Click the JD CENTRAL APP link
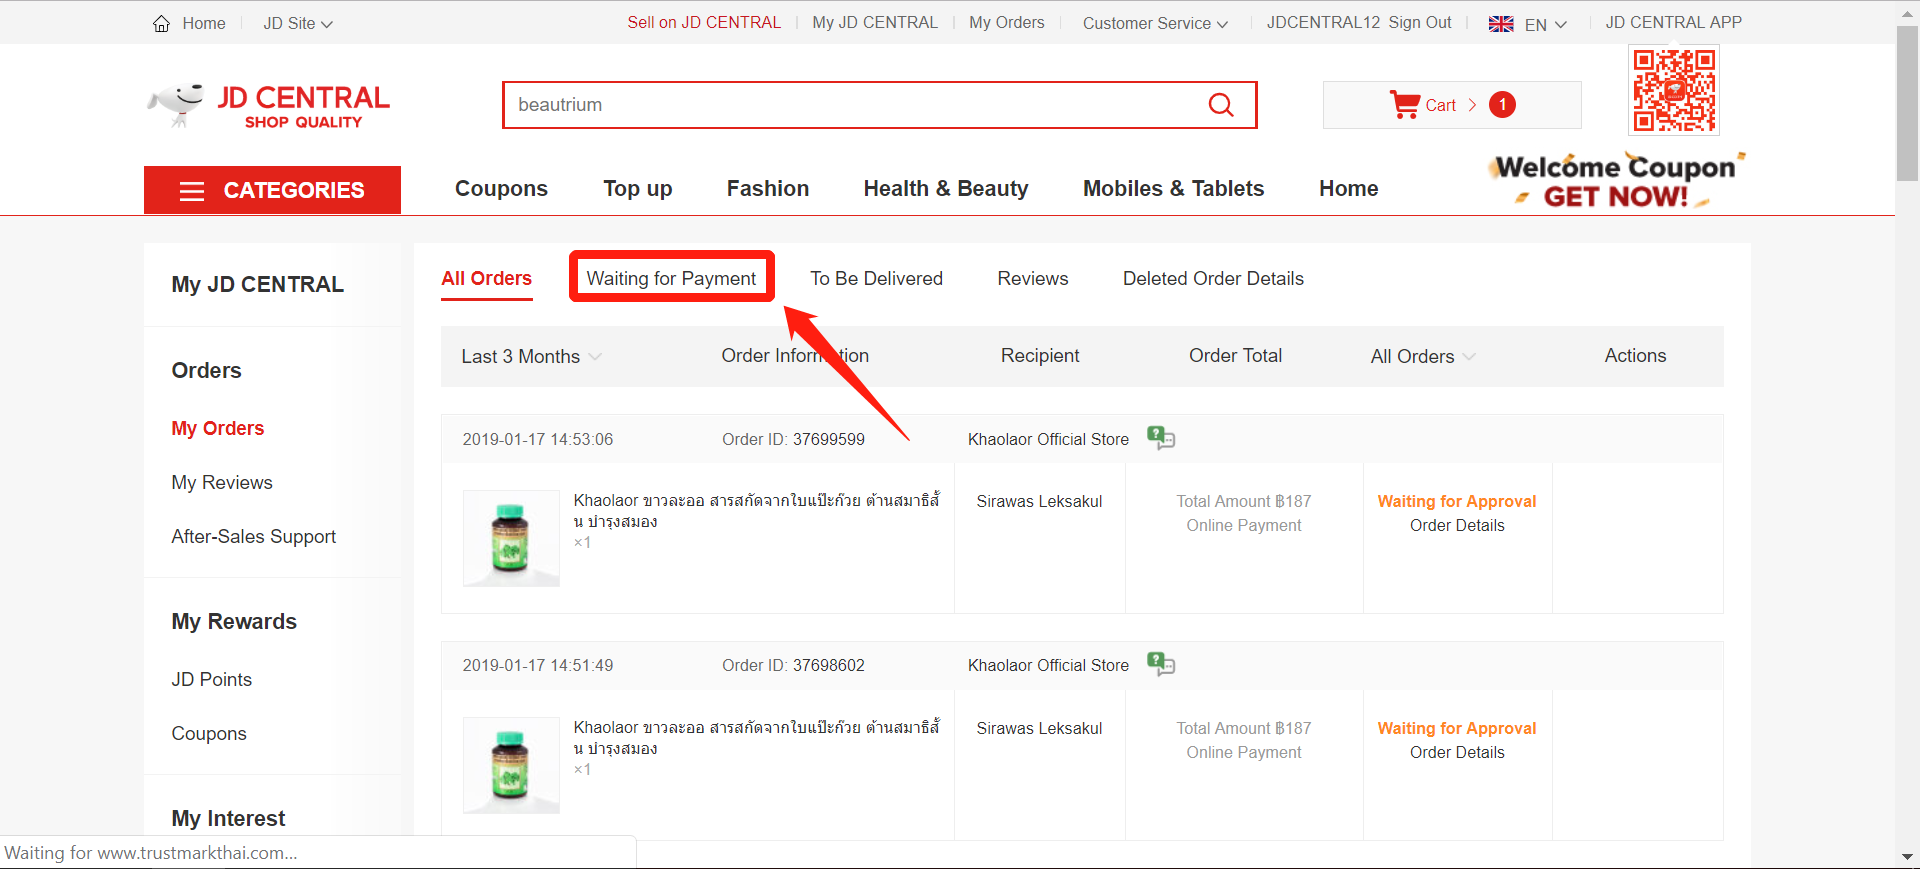Screen dimensions: 1920x869 pyautogui.click(x=1673, y=22)
